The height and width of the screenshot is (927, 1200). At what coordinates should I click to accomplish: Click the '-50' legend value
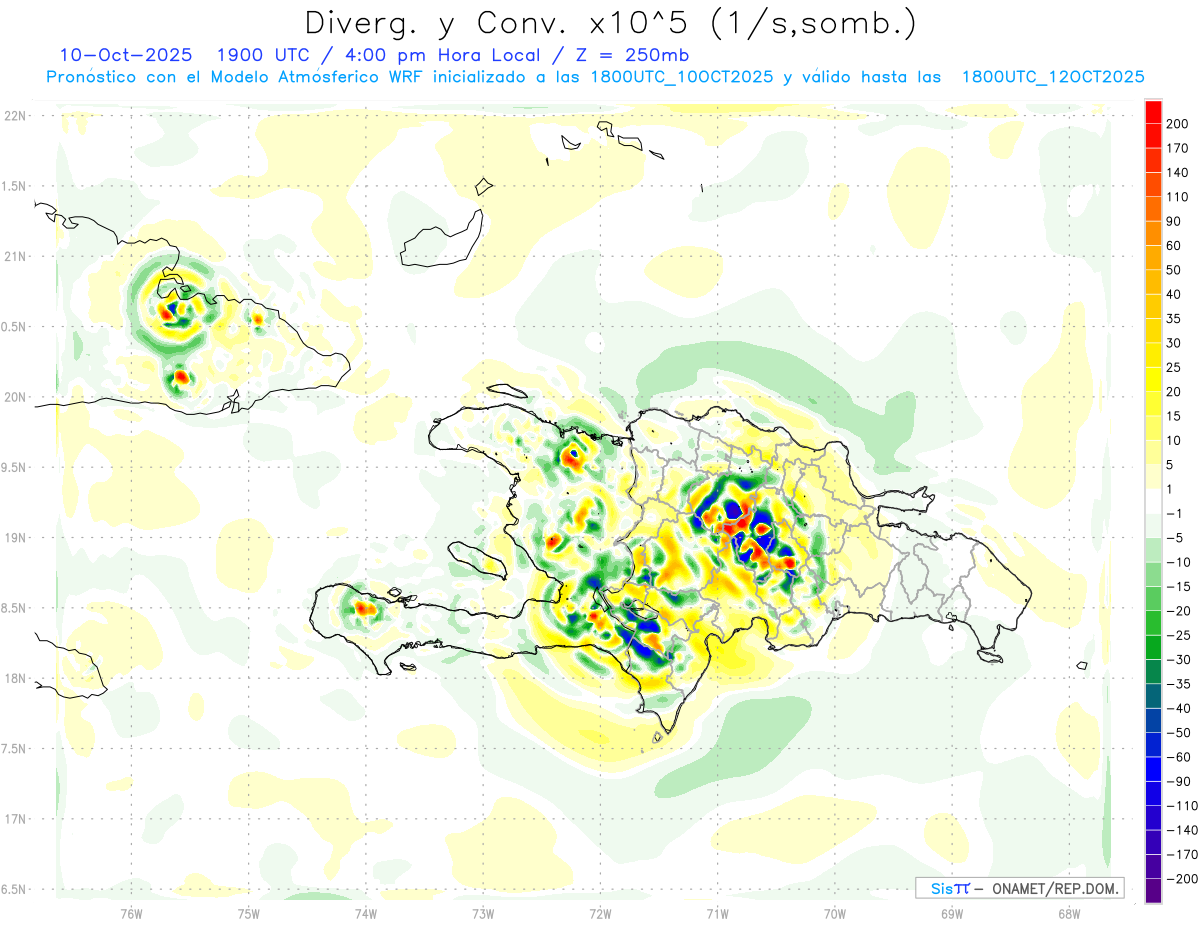click(1181, 733)
